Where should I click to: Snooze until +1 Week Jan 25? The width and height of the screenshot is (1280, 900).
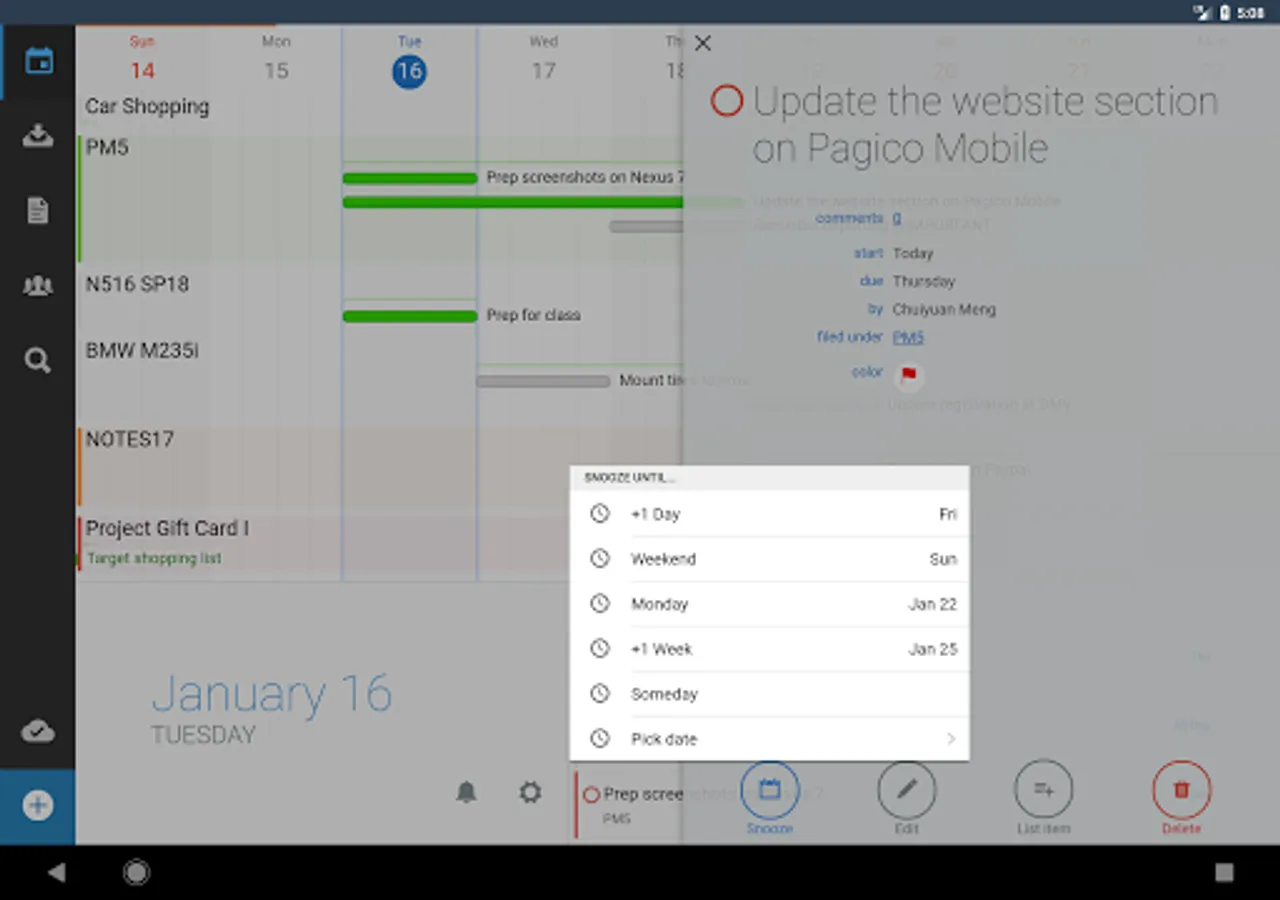coord(769,649)
